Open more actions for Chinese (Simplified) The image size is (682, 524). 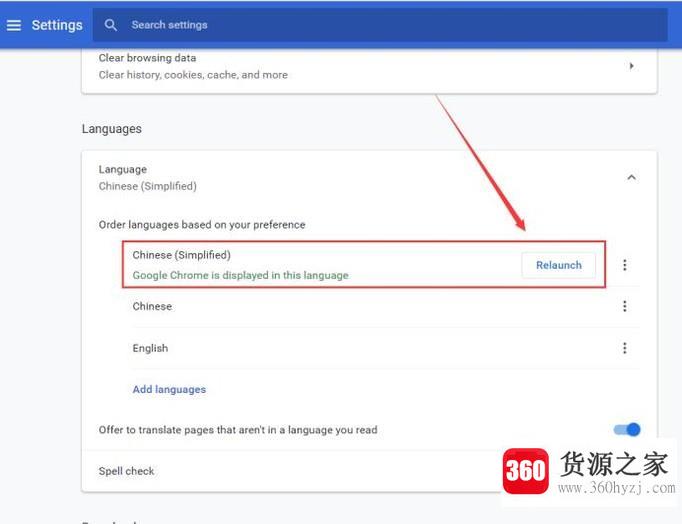[x=625, y=265]
